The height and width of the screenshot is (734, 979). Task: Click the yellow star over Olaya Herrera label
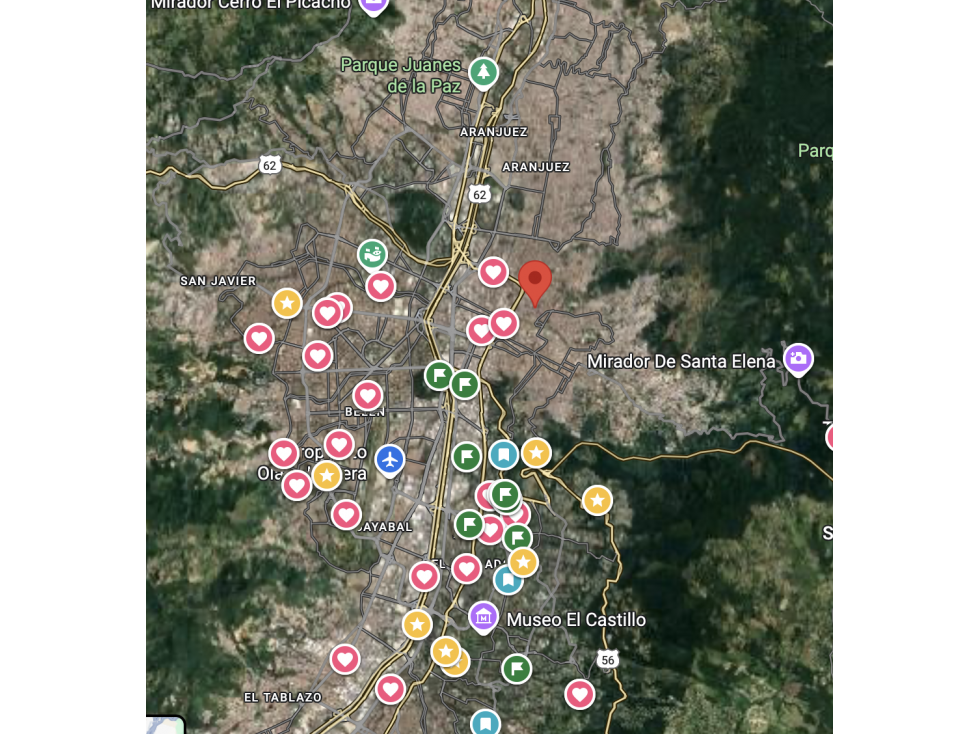pos(327,476)
